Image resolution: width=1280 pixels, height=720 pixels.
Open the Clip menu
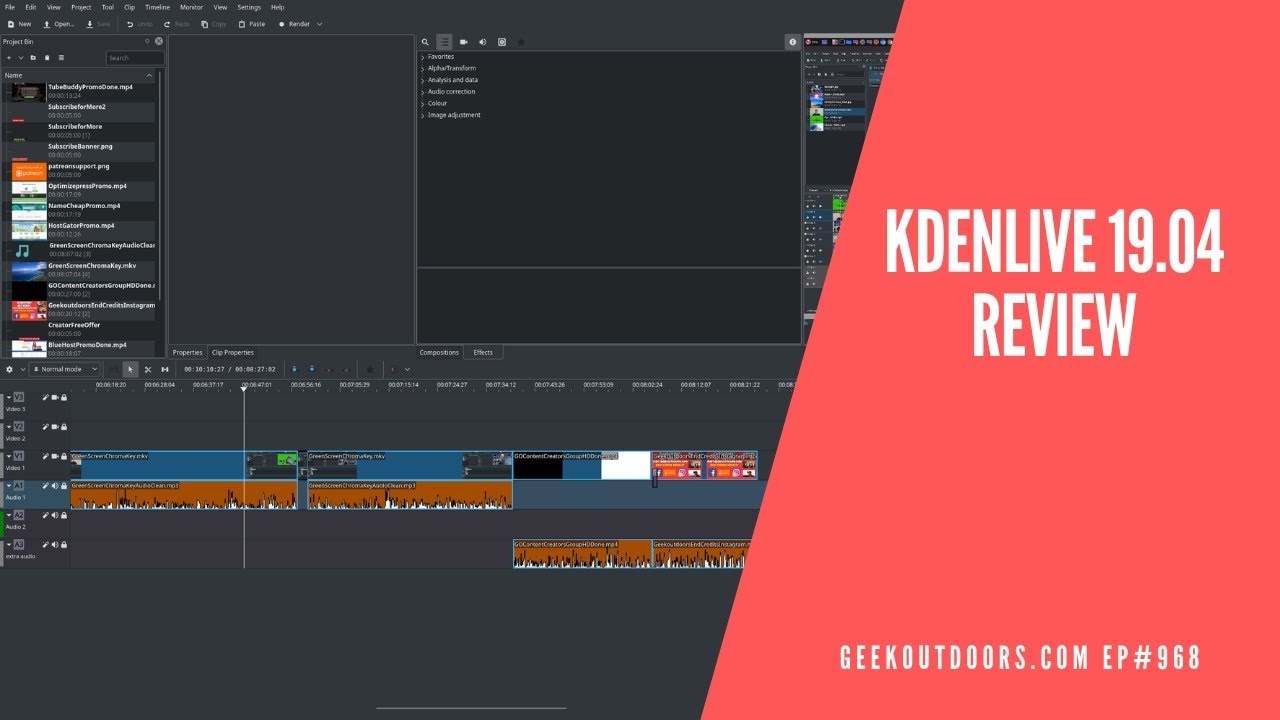(x=129, y=7)
